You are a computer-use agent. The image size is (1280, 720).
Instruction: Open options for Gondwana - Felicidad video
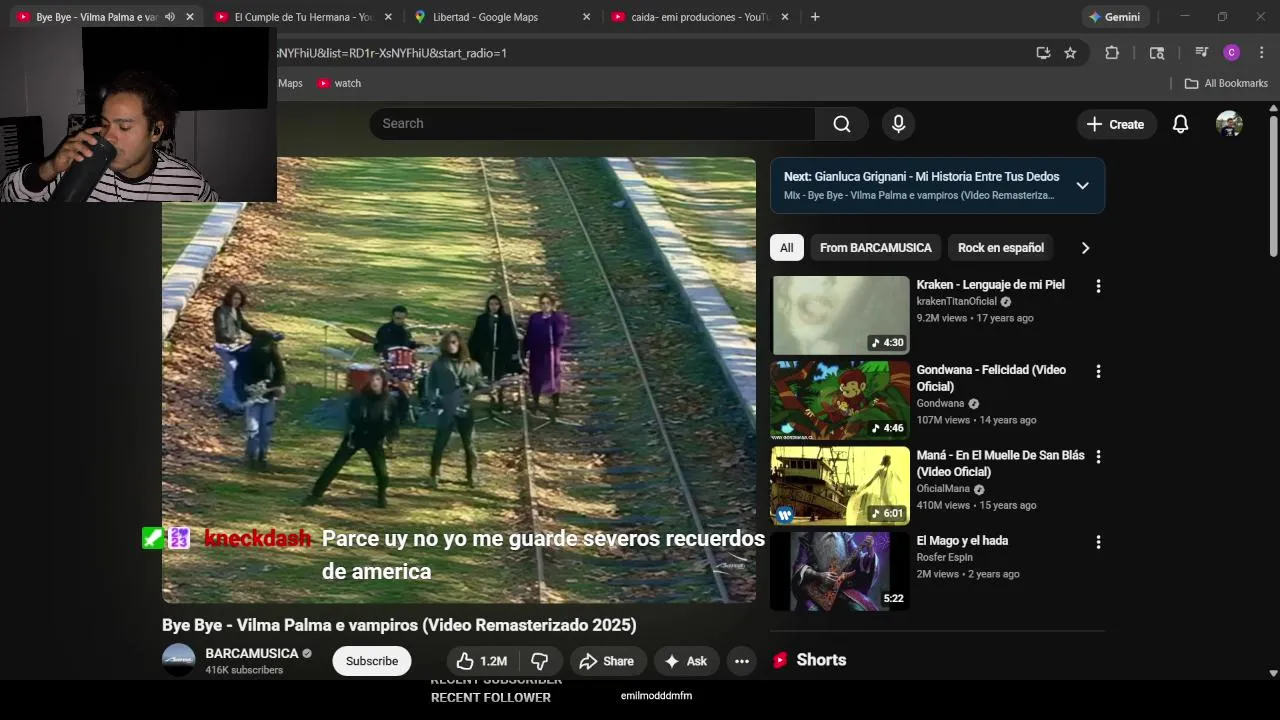point(1098,371)
